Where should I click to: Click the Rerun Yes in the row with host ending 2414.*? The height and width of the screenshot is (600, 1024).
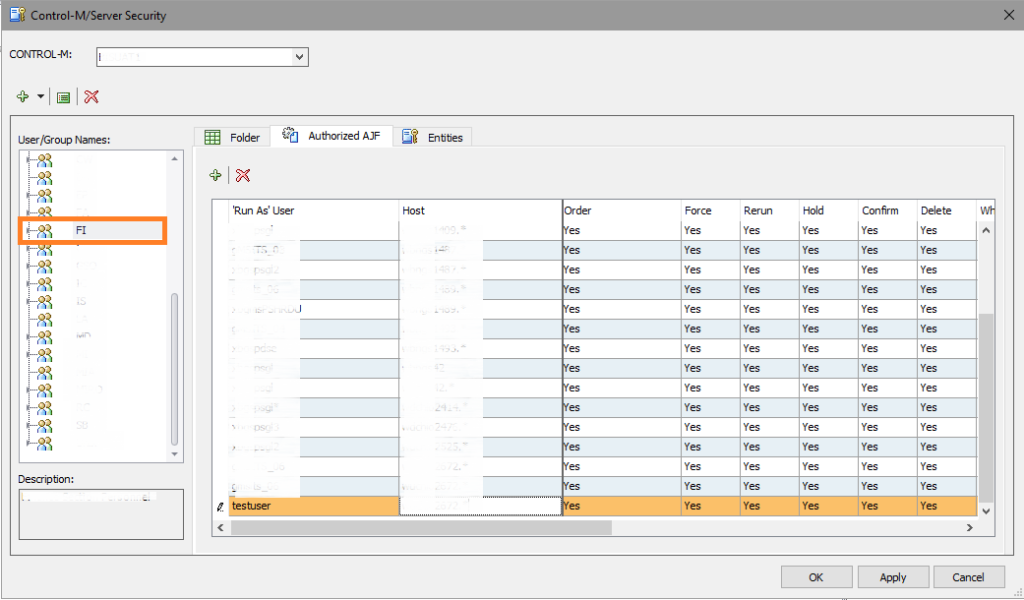click(x=752, y=407)
